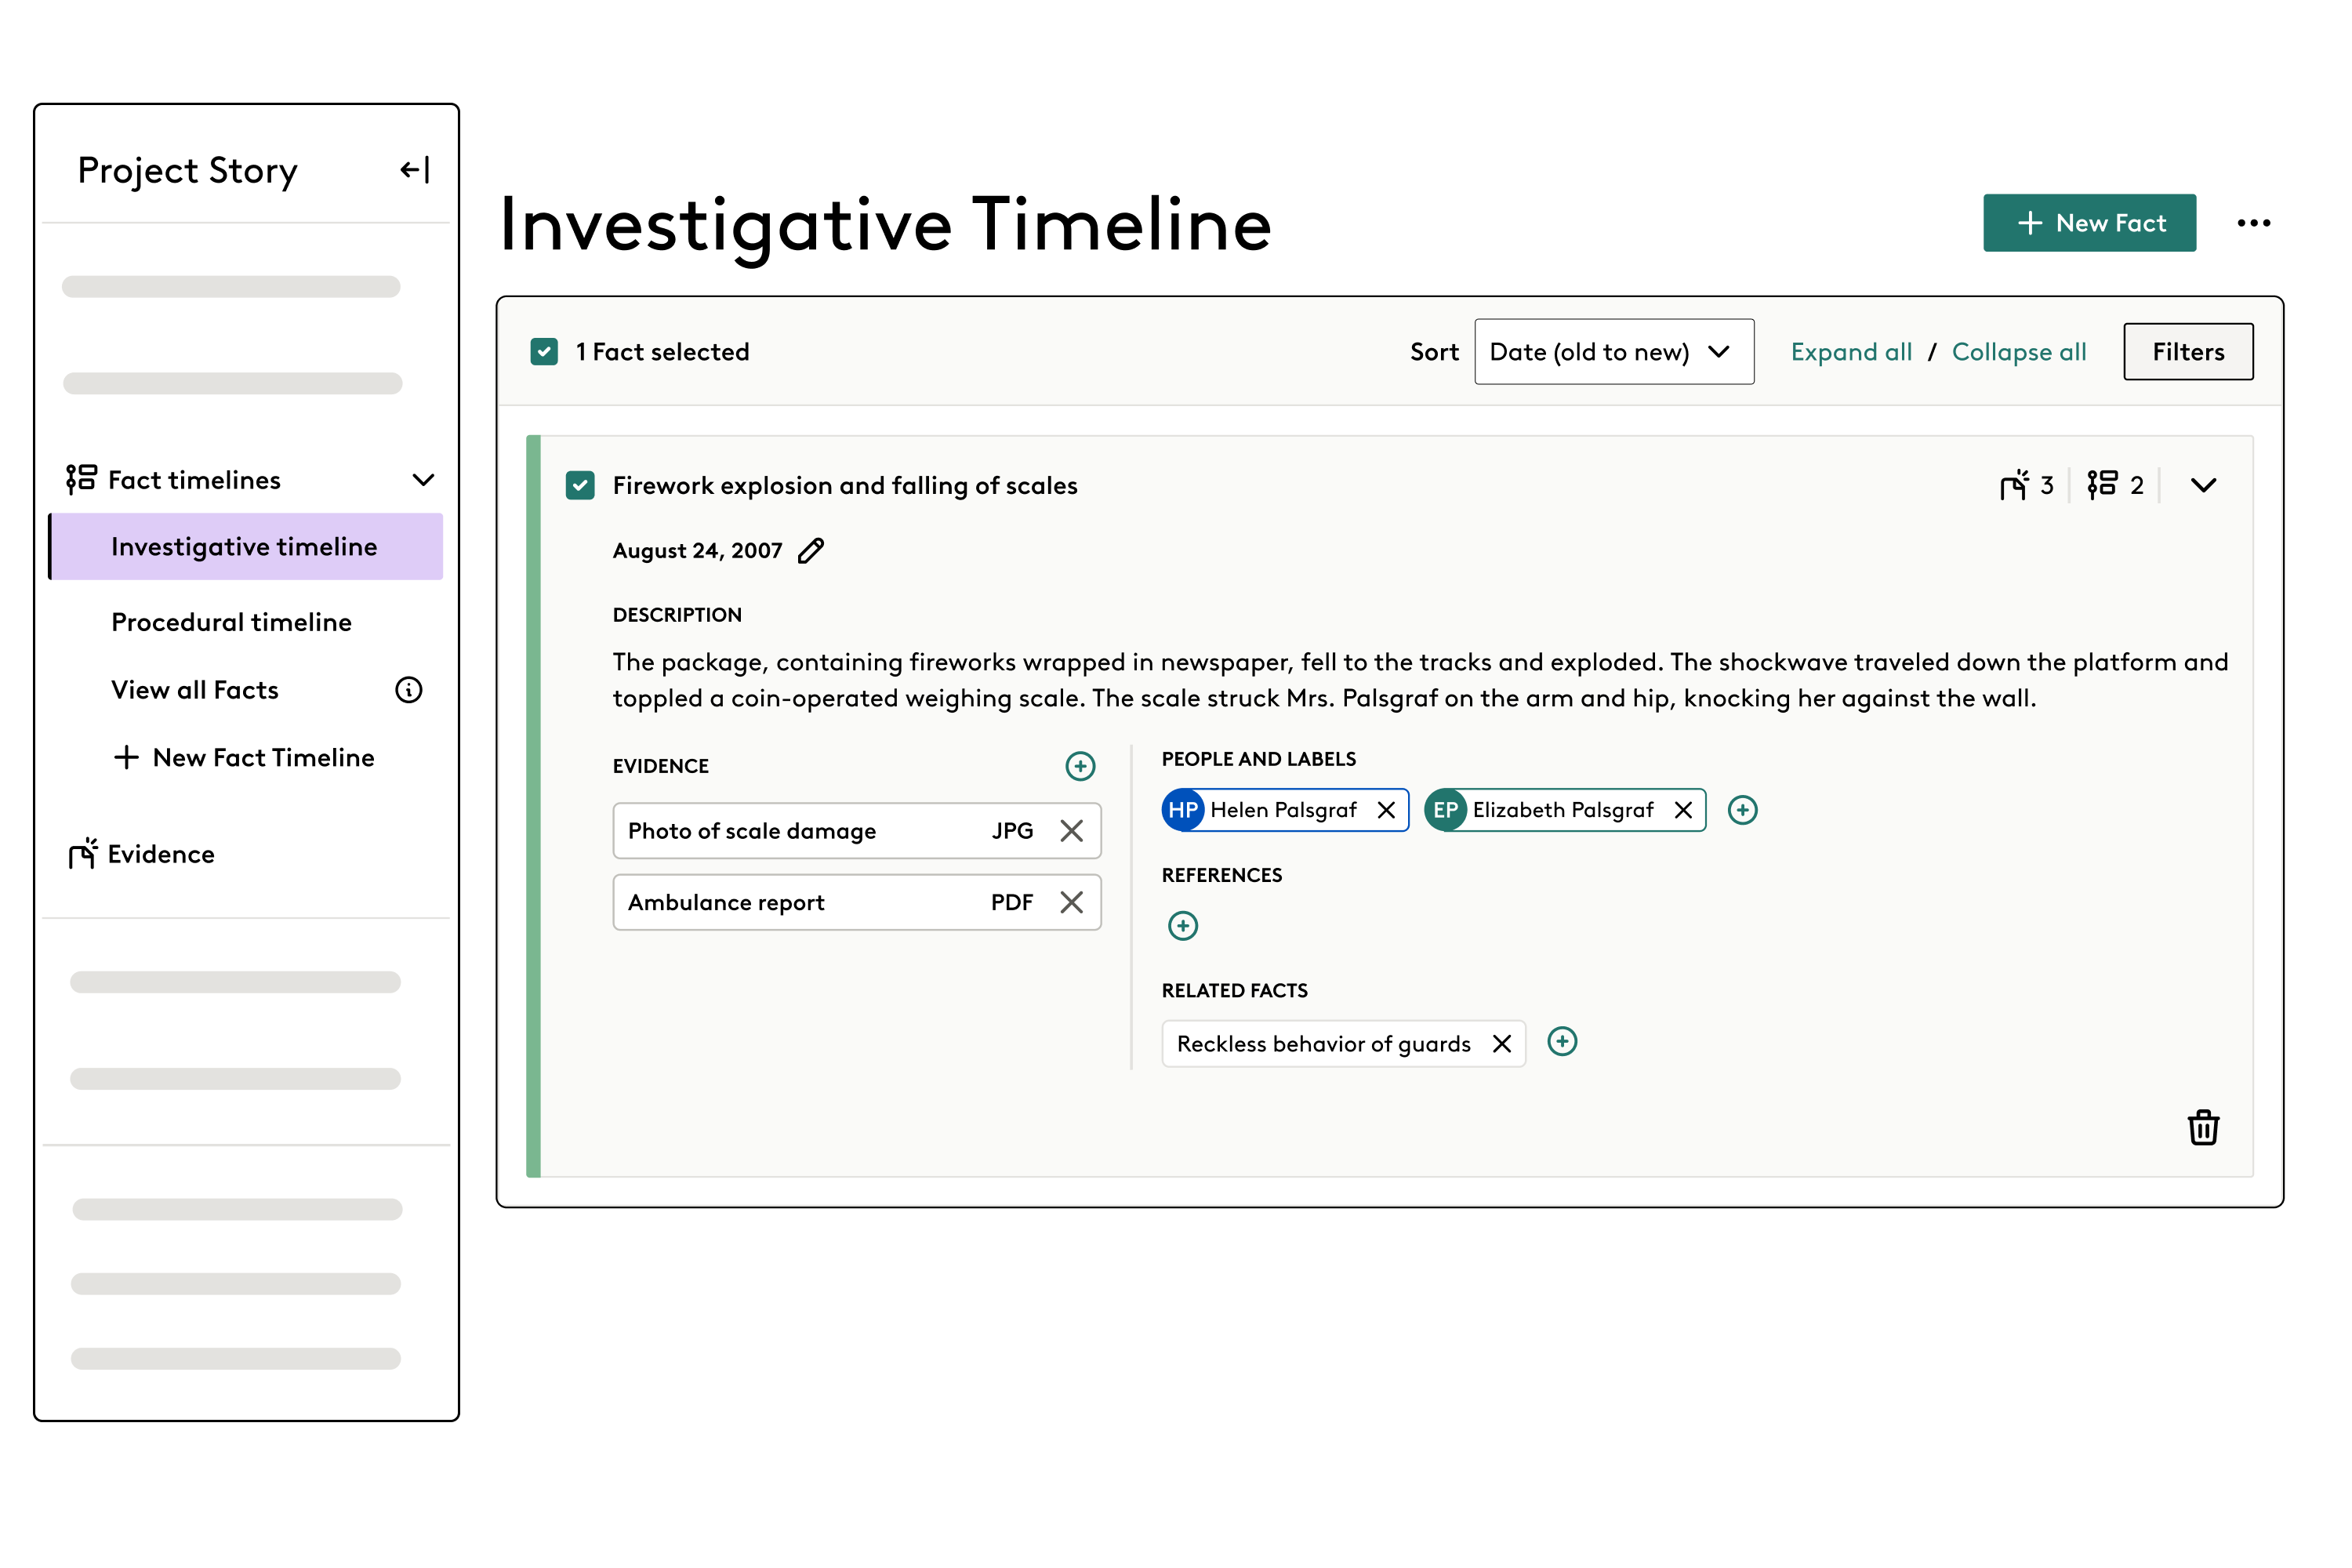This screenshot has width=2352, height=1568.
Task: Open info icon beside View all Facts
Action: pos(409,690)
